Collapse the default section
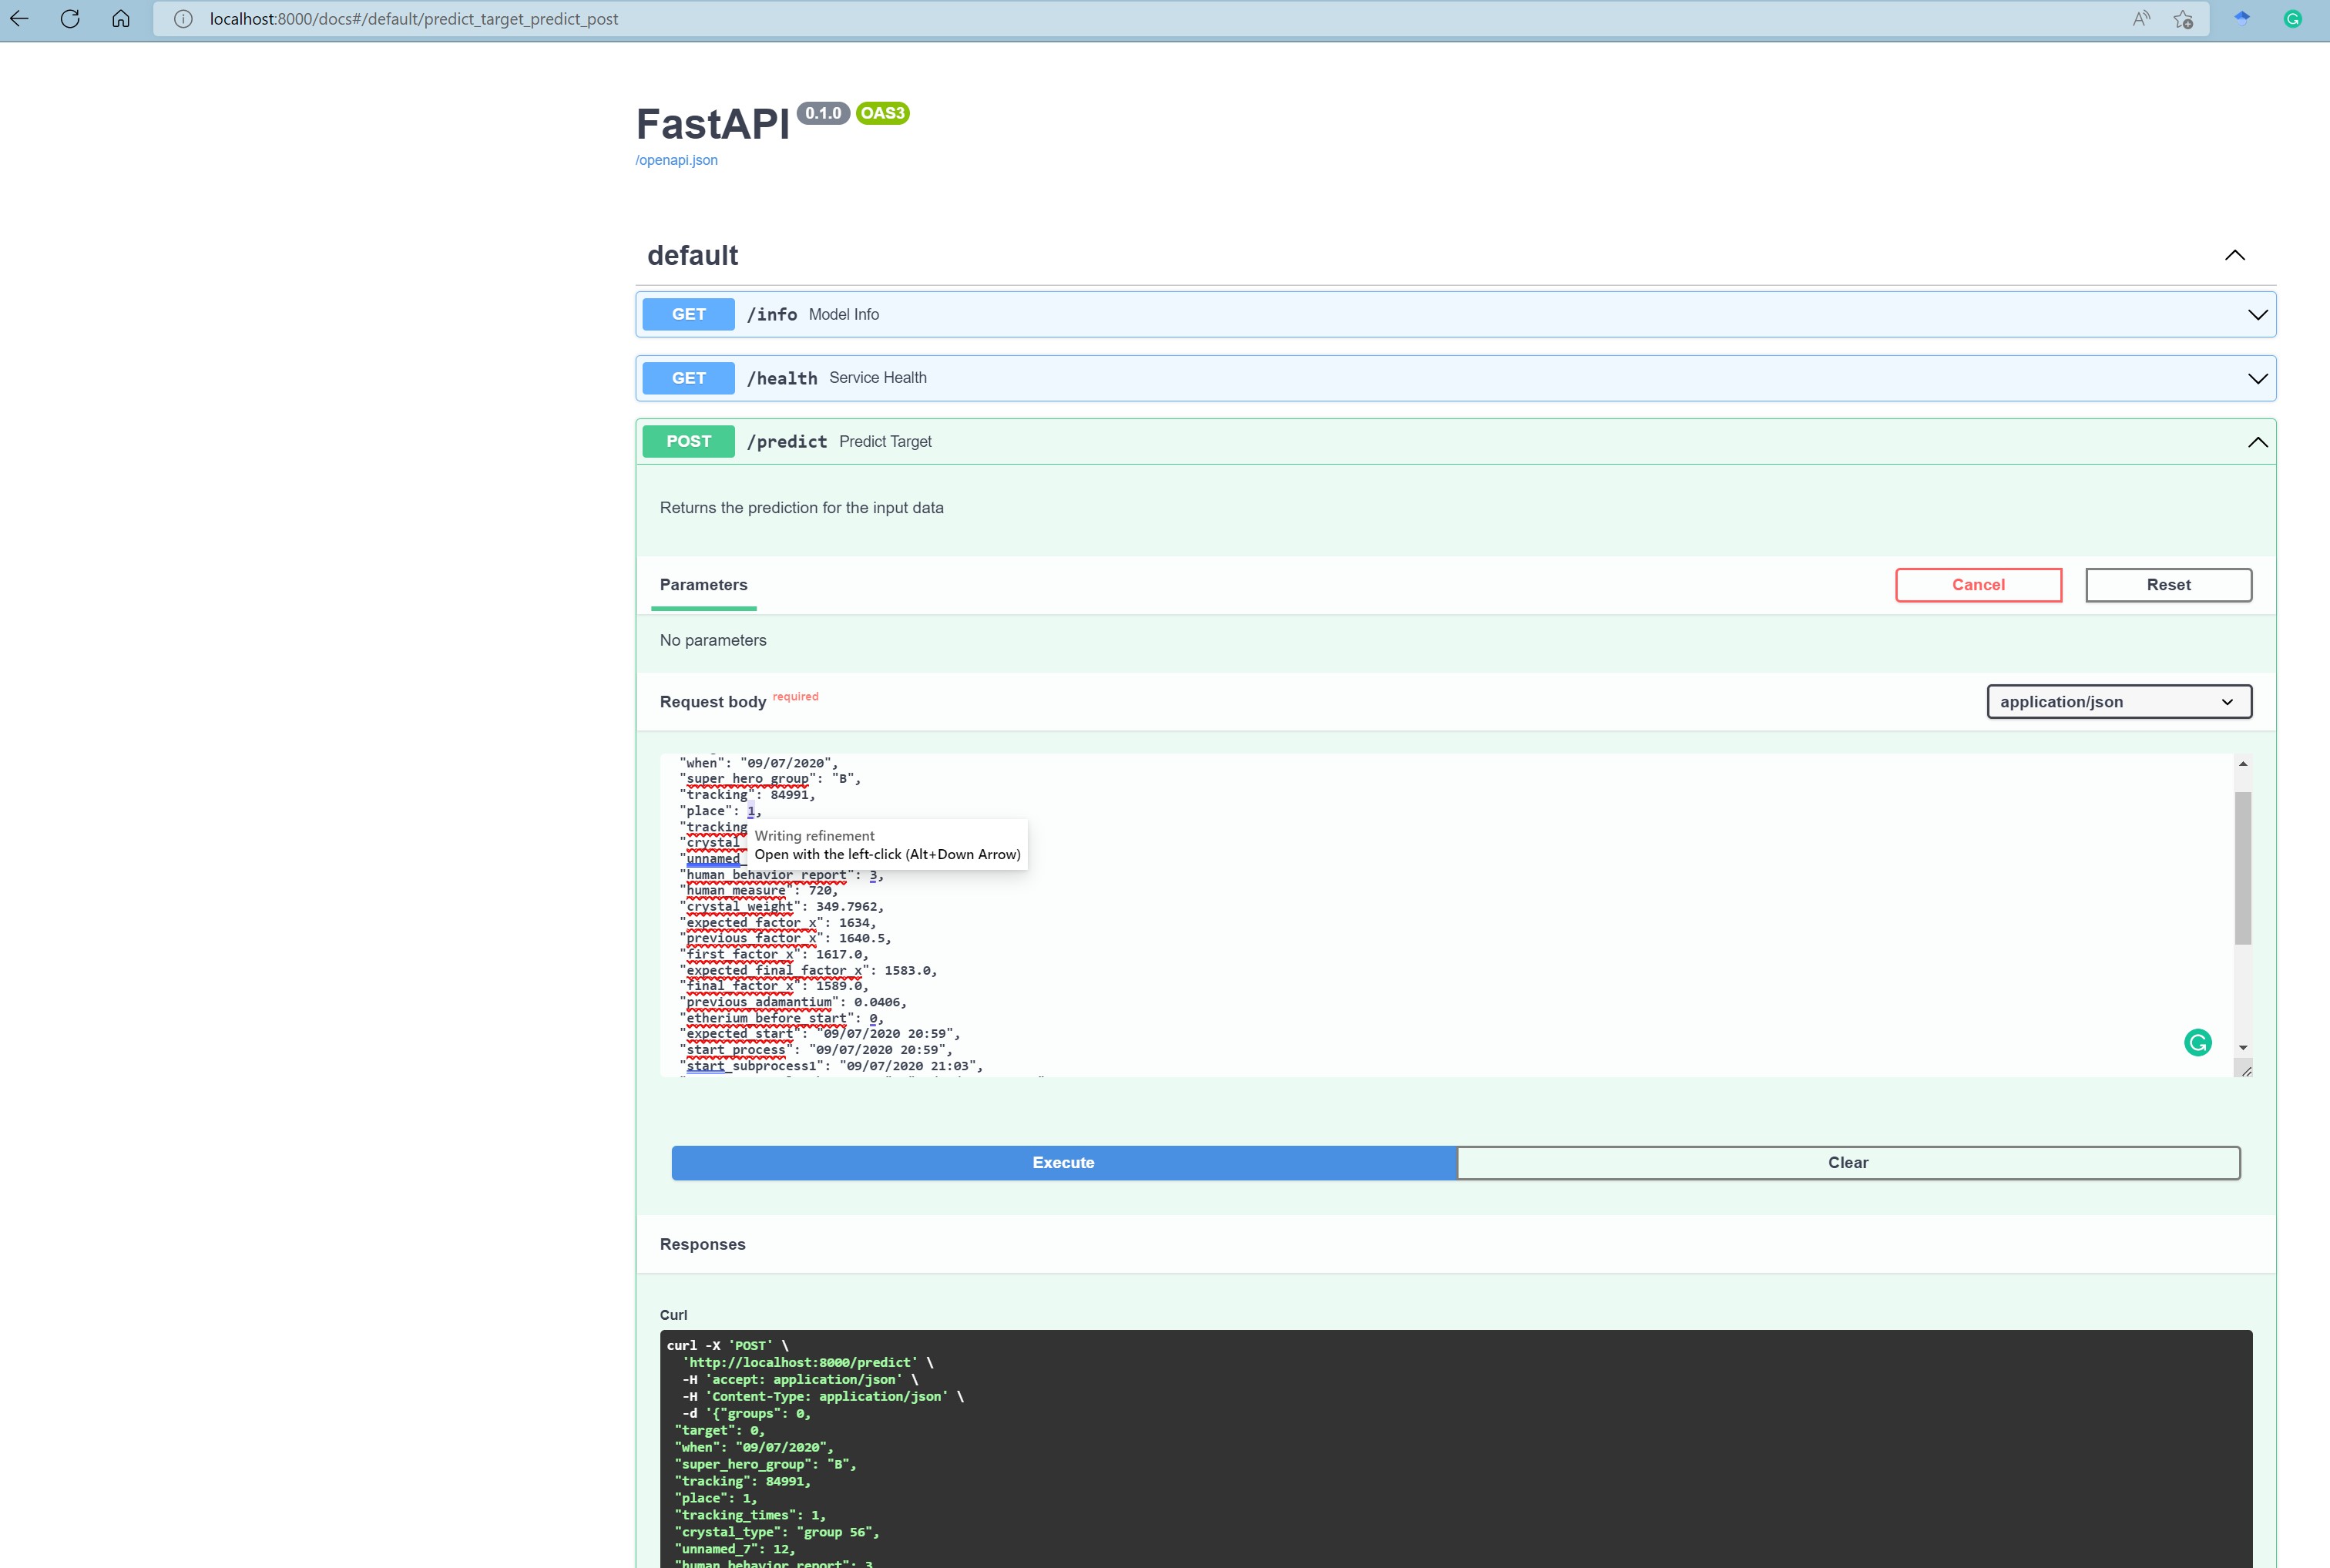 pyautogui.click(x=2234, y=255)
